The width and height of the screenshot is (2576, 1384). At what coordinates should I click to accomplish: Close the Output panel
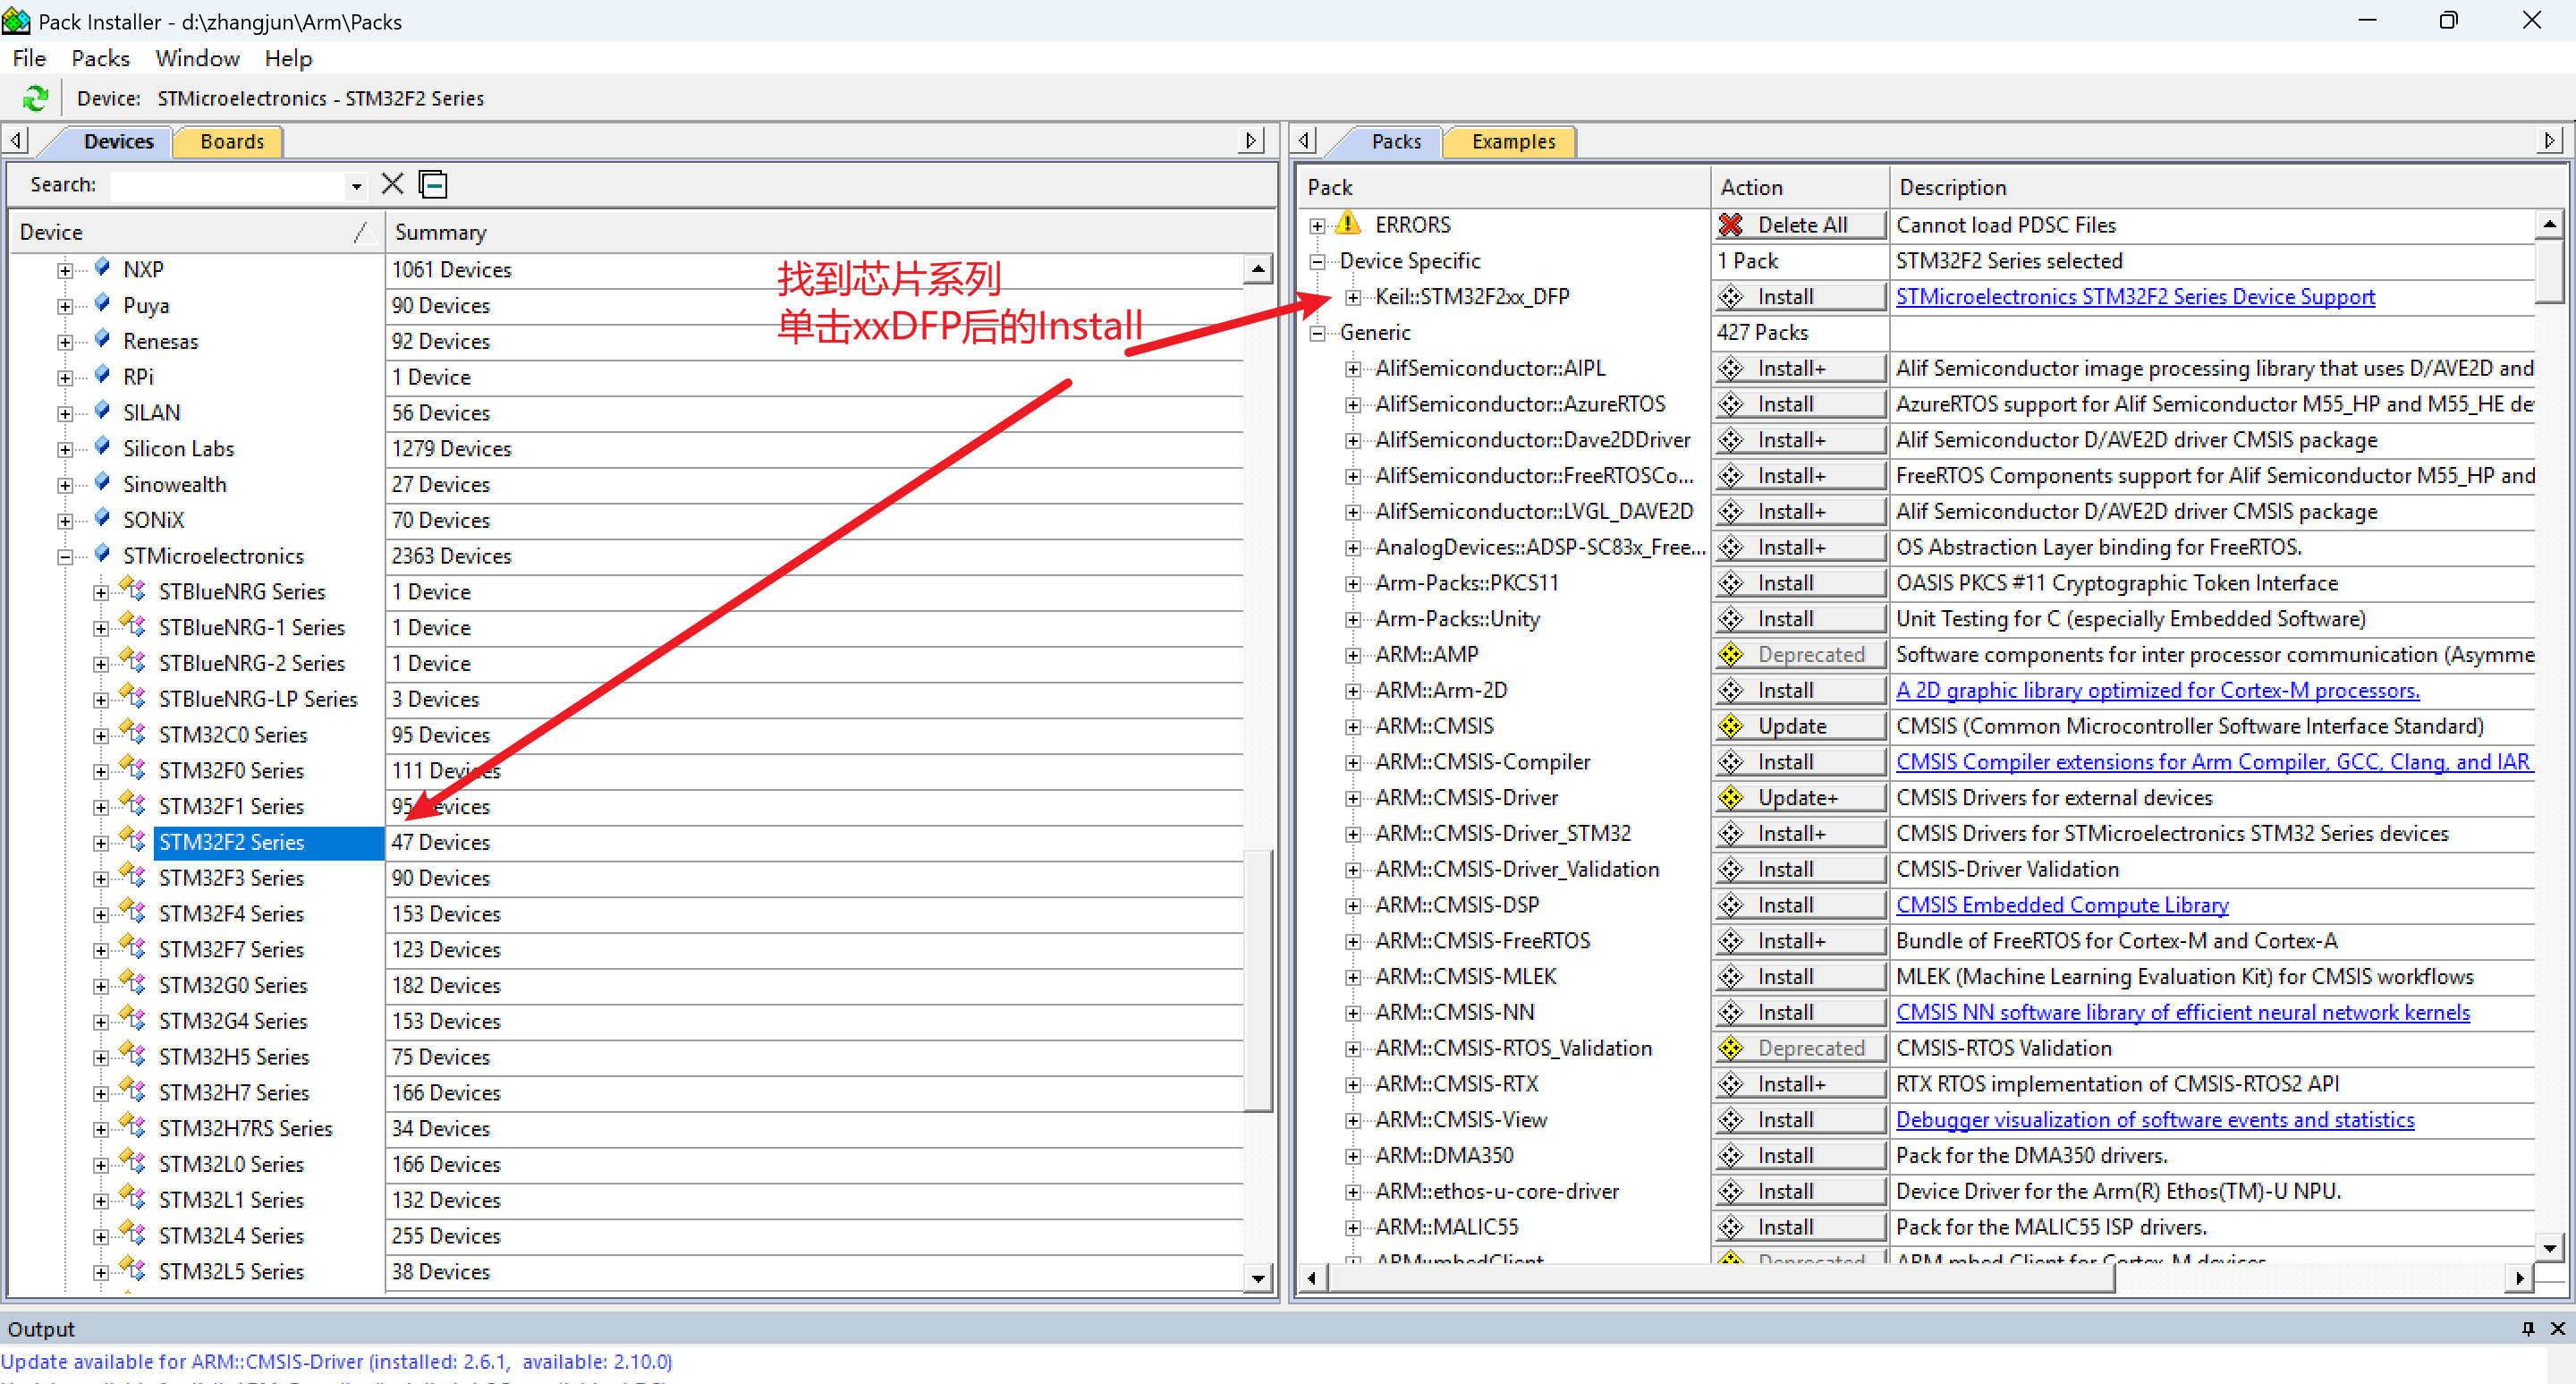point(2558,1328)
